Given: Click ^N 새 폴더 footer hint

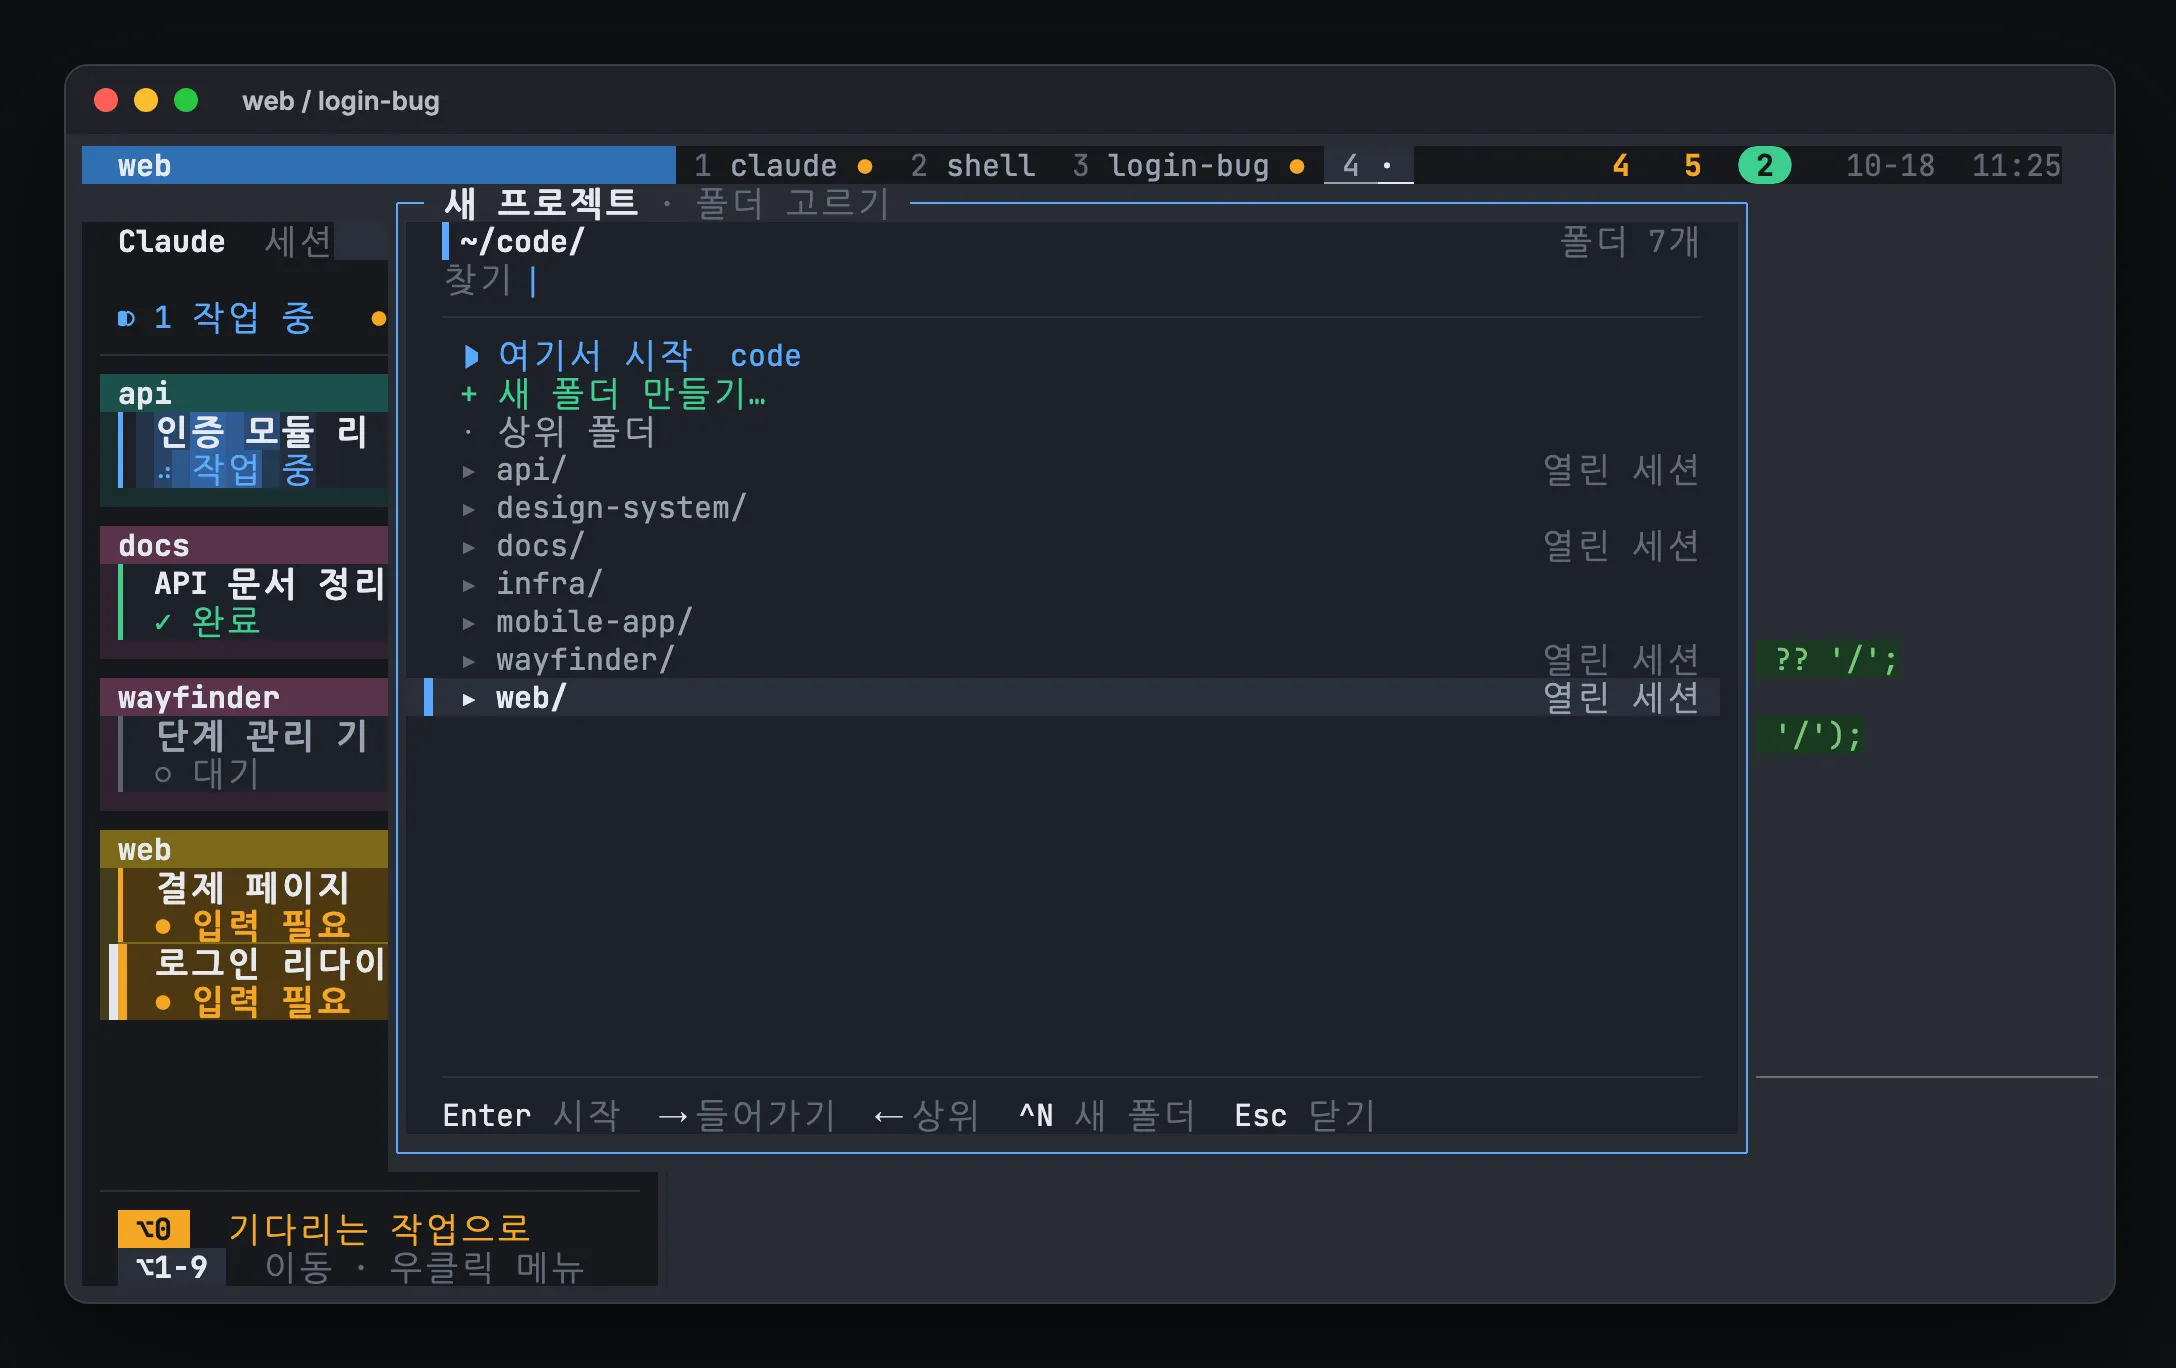Looking at the screenshot, I should tap(1107, 1115).
